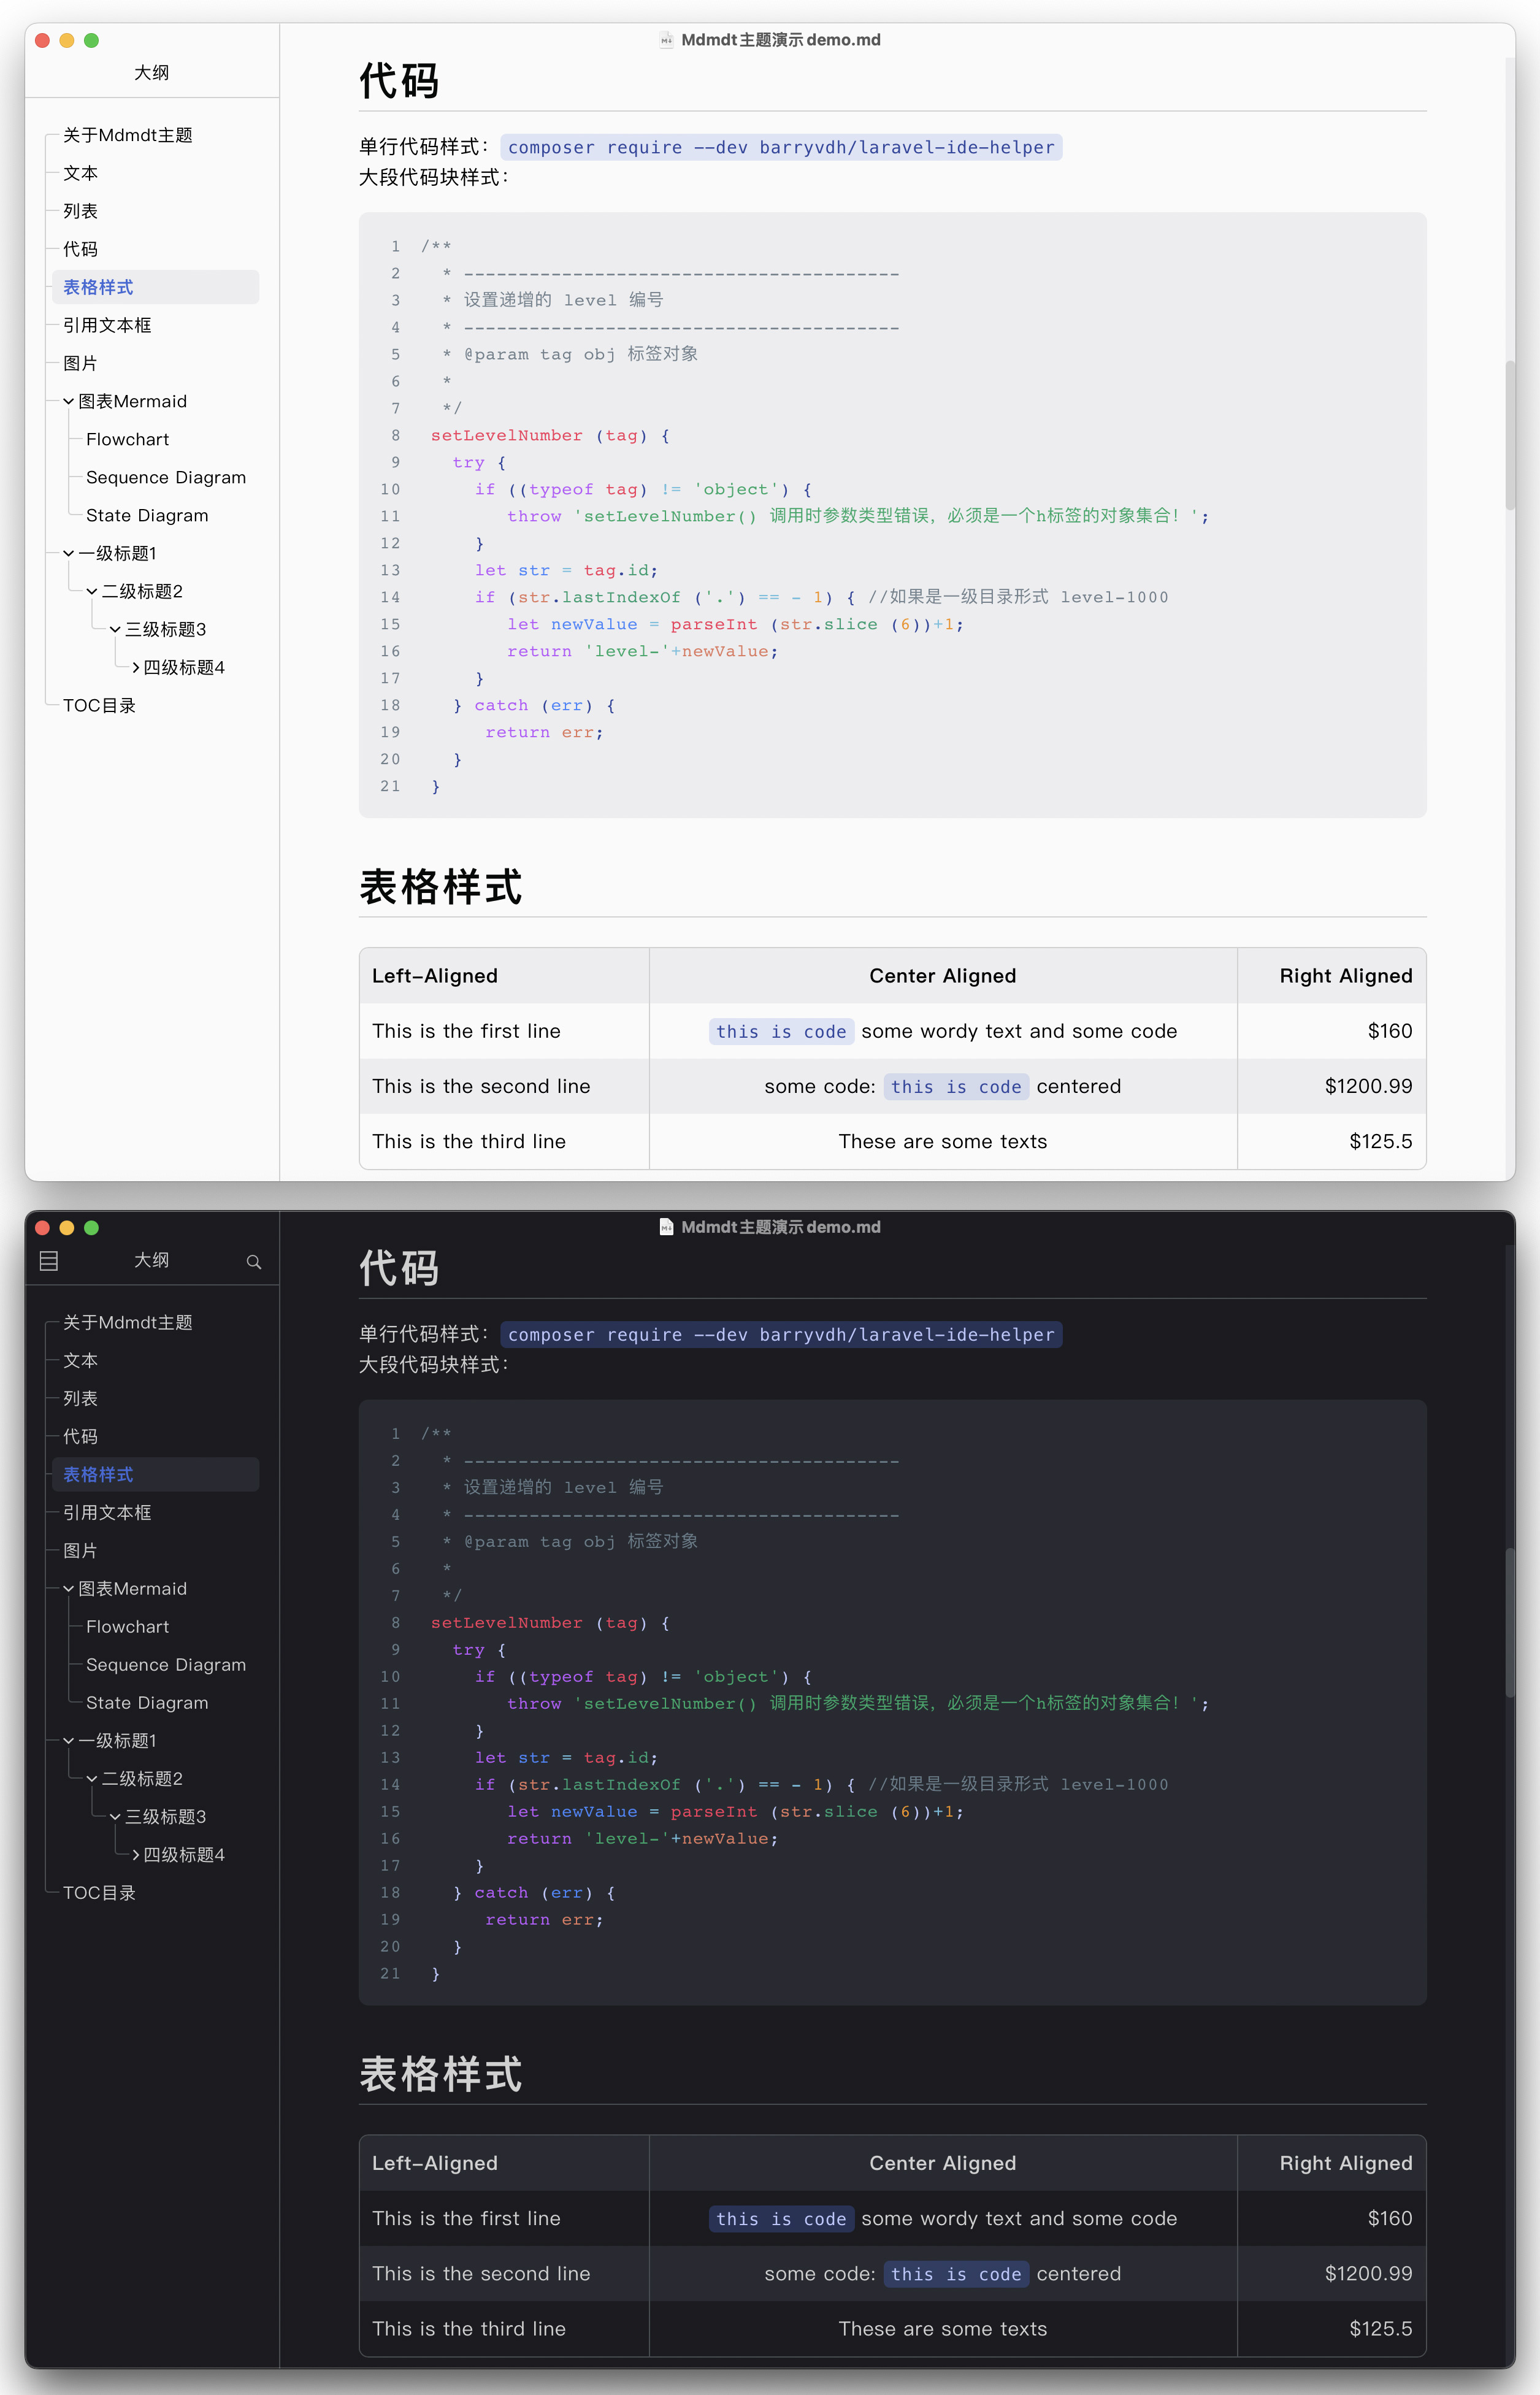This screenshot has width=1540, height=2395.
Task: Select 图片 in the light window outline
Action: coord(80,364)
